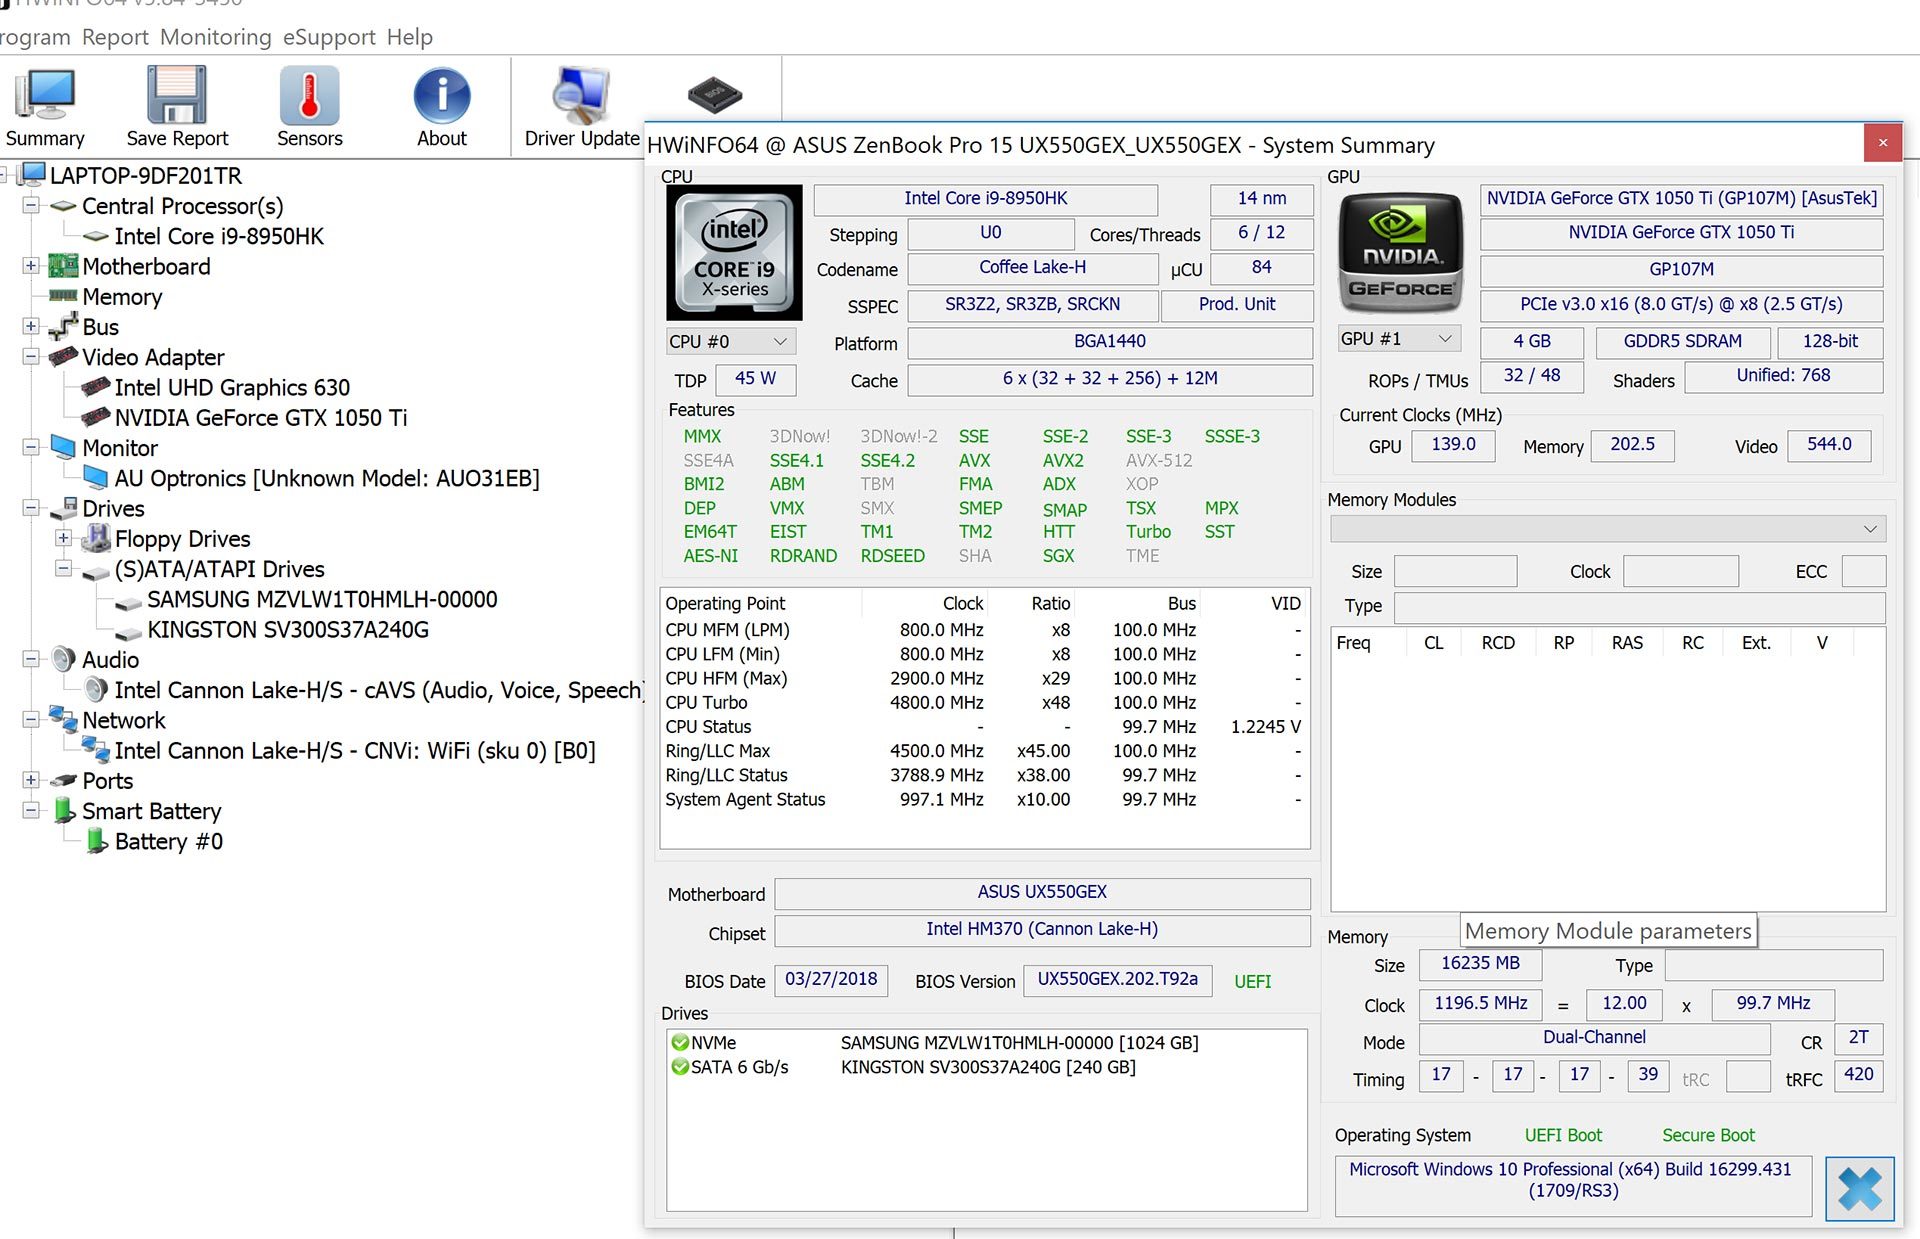Select the Monitor tree icon
This screenshot has width=1920, height=1239.
pyautogui.click(x=63, y=447)
